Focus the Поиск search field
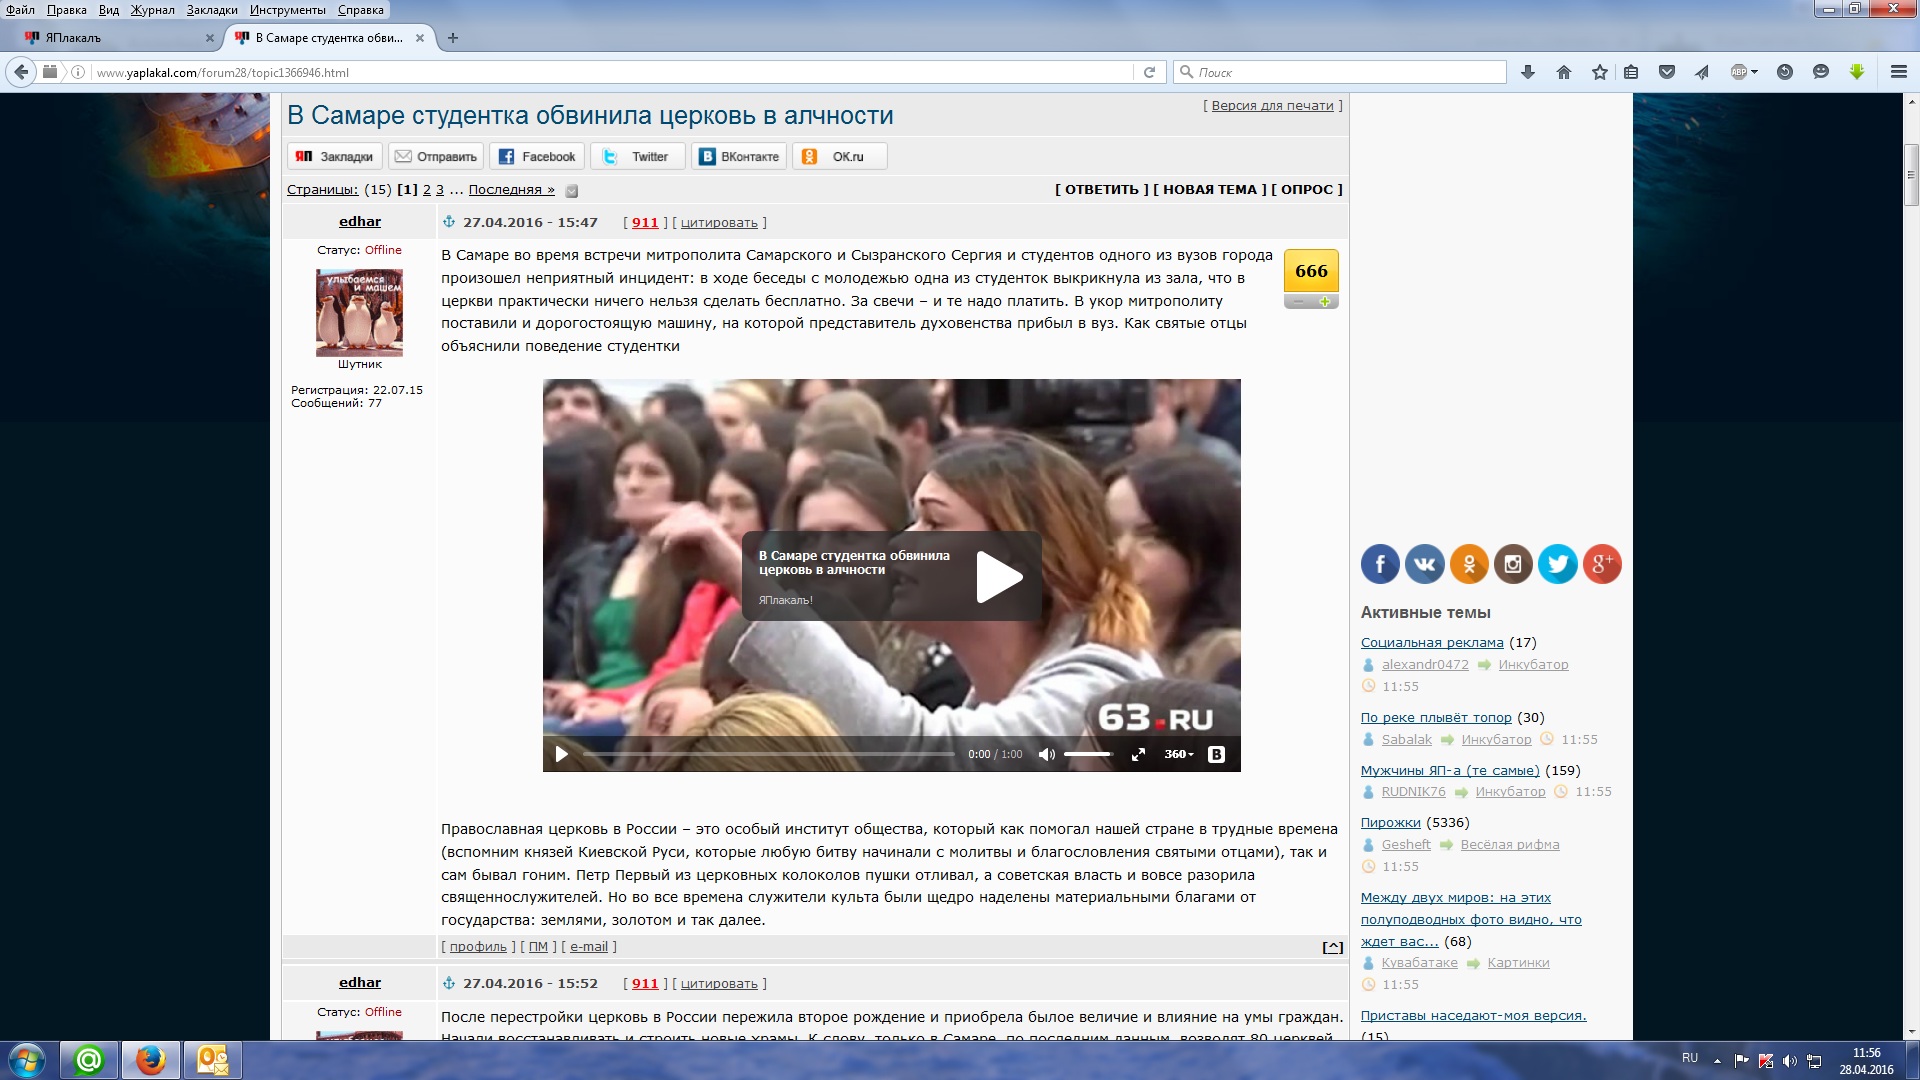 tap(1340, 72)
